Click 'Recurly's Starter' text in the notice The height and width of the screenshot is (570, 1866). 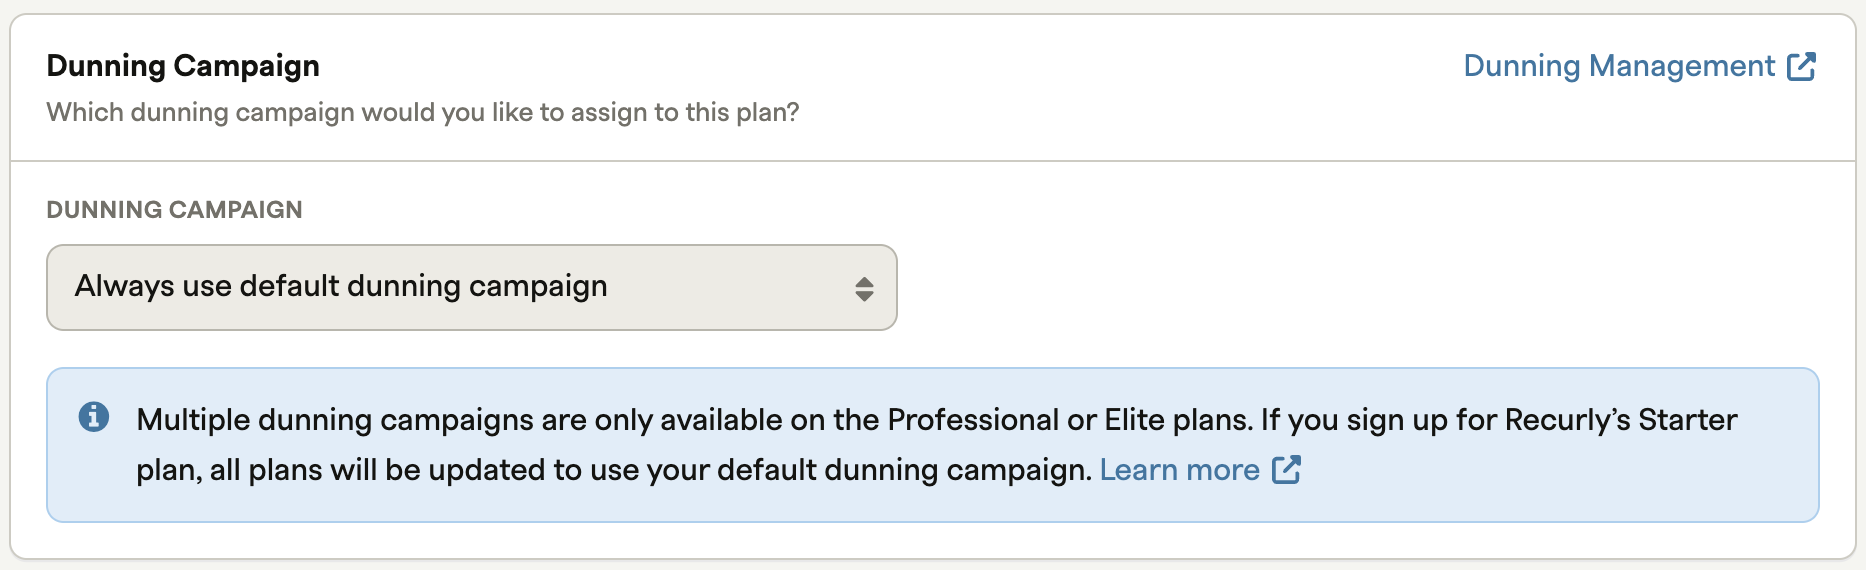[1621, 419]
